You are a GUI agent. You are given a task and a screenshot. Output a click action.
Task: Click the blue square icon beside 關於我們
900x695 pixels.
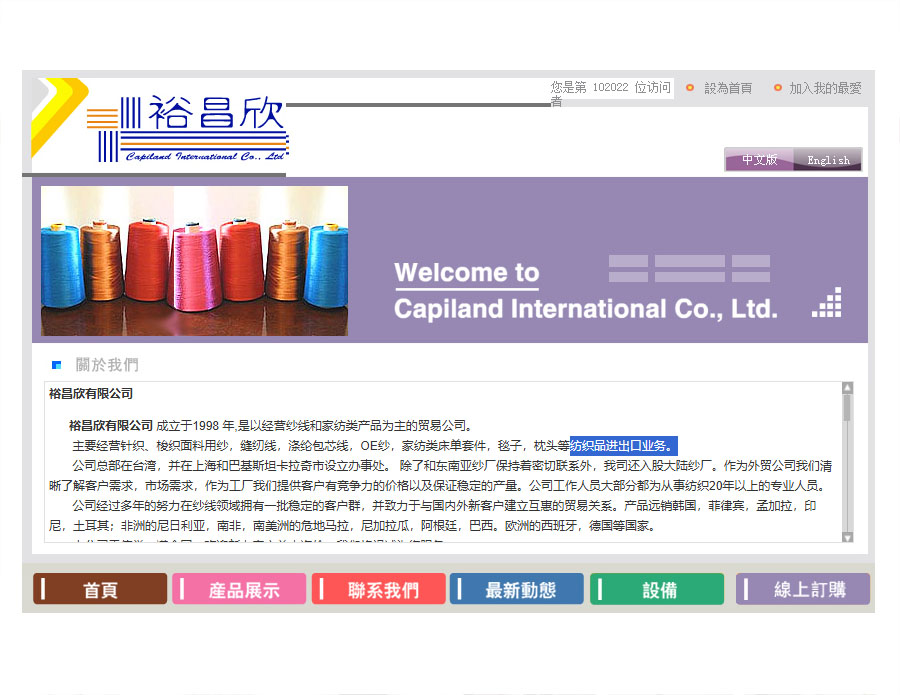click(57, 365)
